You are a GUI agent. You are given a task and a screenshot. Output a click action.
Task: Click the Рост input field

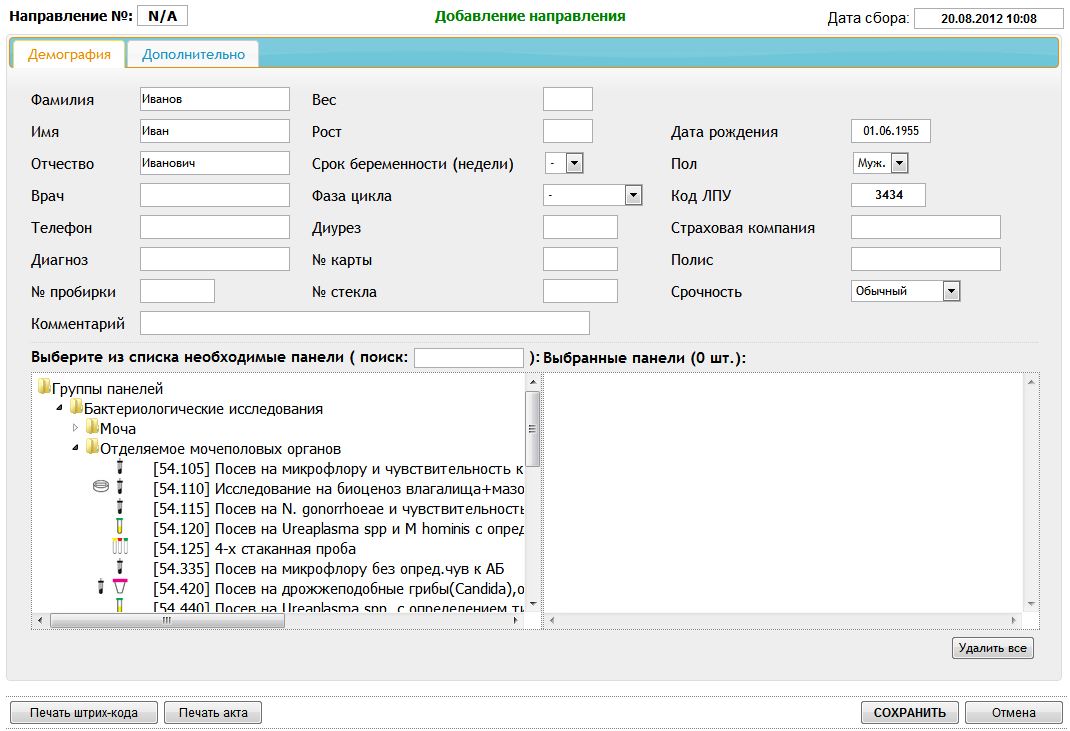(x=568, y=131)
